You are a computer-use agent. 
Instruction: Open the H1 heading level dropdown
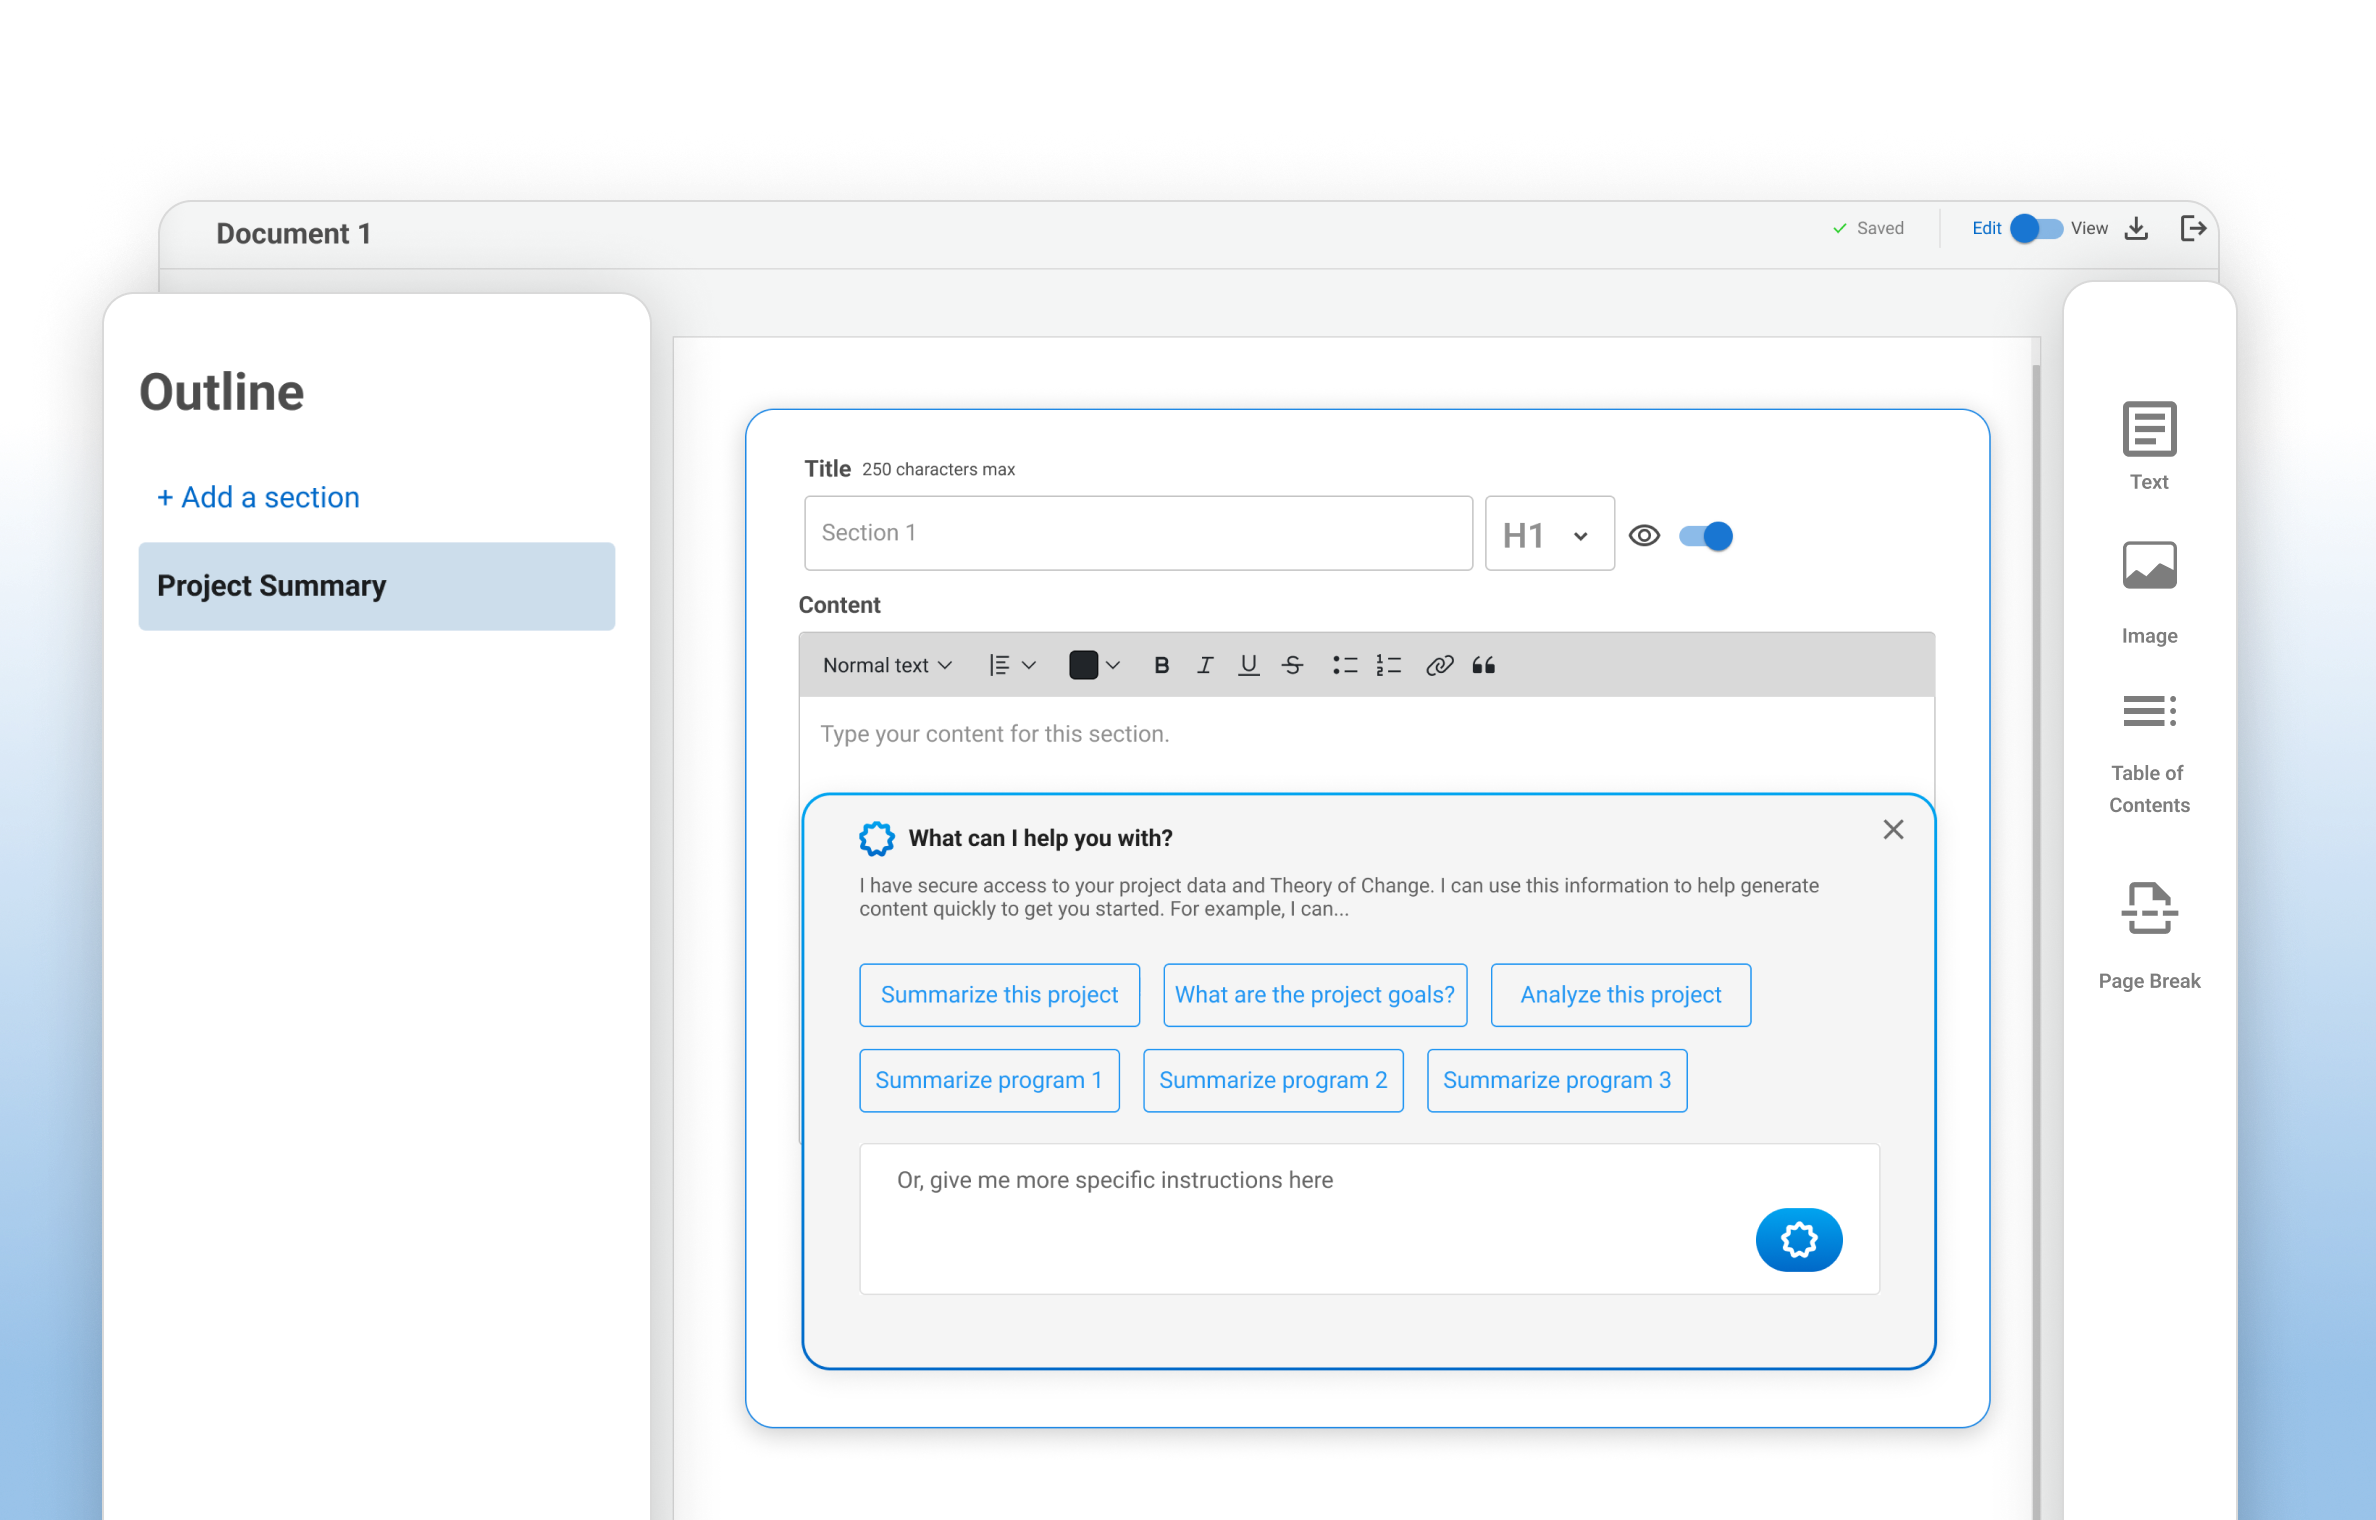point(1548,534)
